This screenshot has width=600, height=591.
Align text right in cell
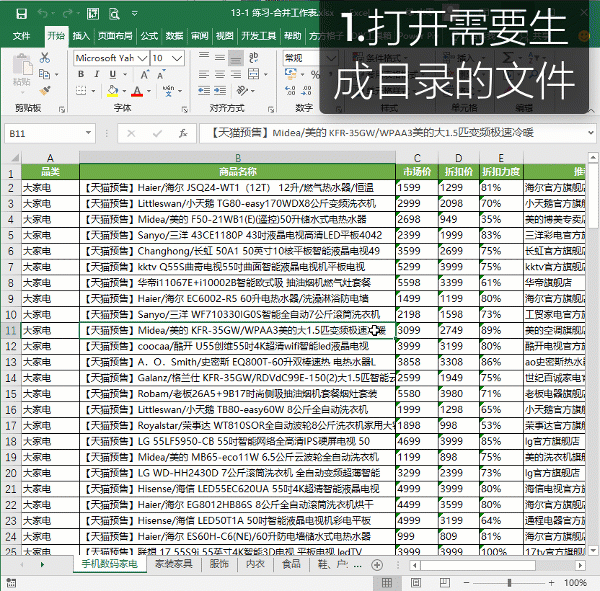236,74
